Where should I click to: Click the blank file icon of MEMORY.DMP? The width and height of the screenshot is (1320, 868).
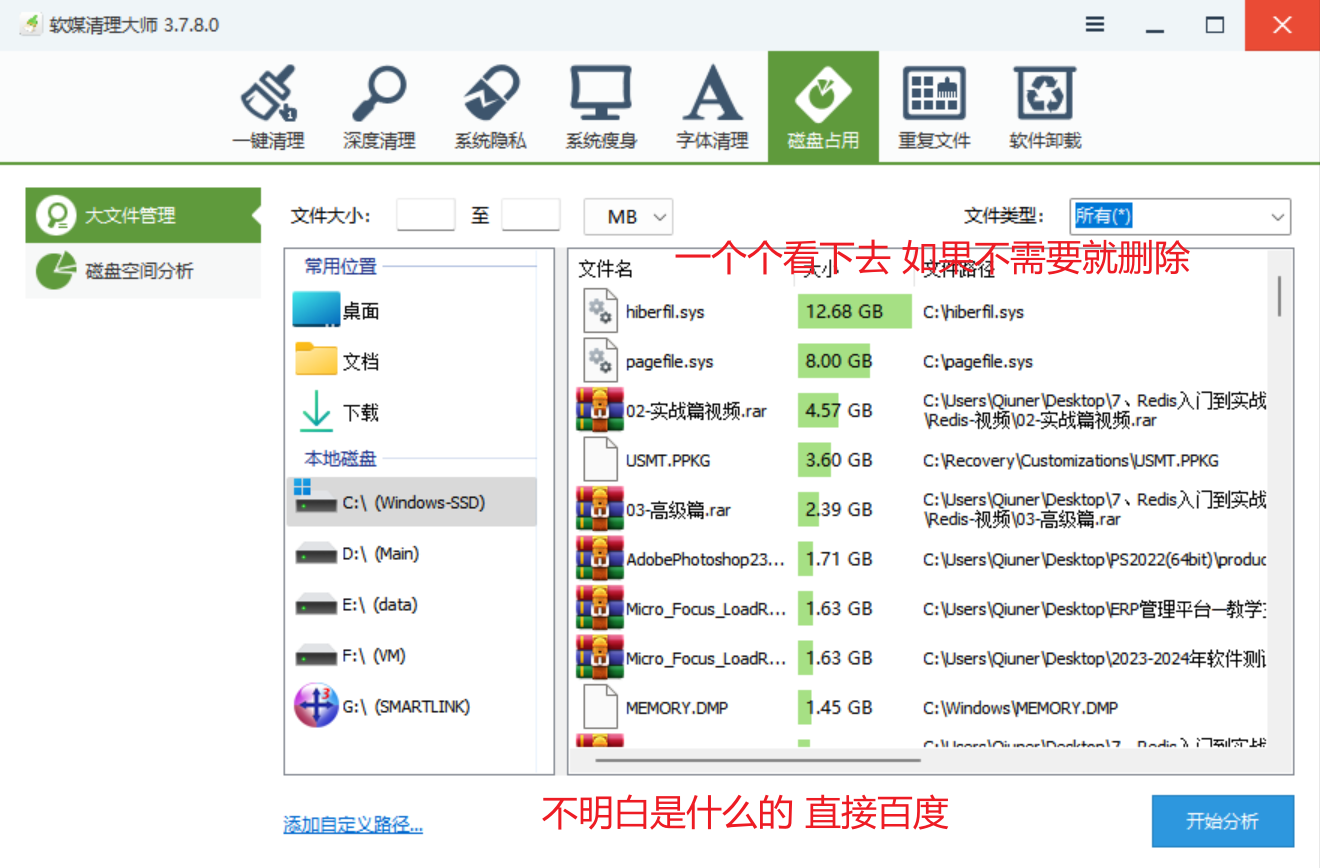tap(600, 707)
